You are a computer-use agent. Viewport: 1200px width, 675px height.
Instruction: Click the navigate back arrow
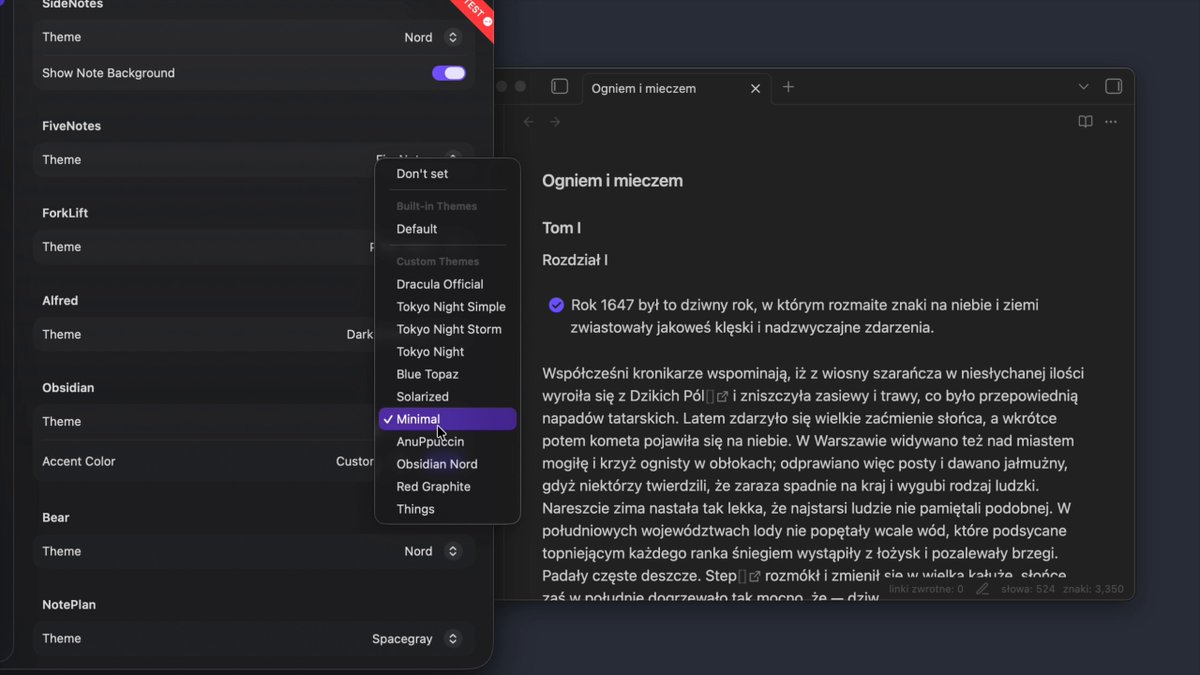click(529, 122)
